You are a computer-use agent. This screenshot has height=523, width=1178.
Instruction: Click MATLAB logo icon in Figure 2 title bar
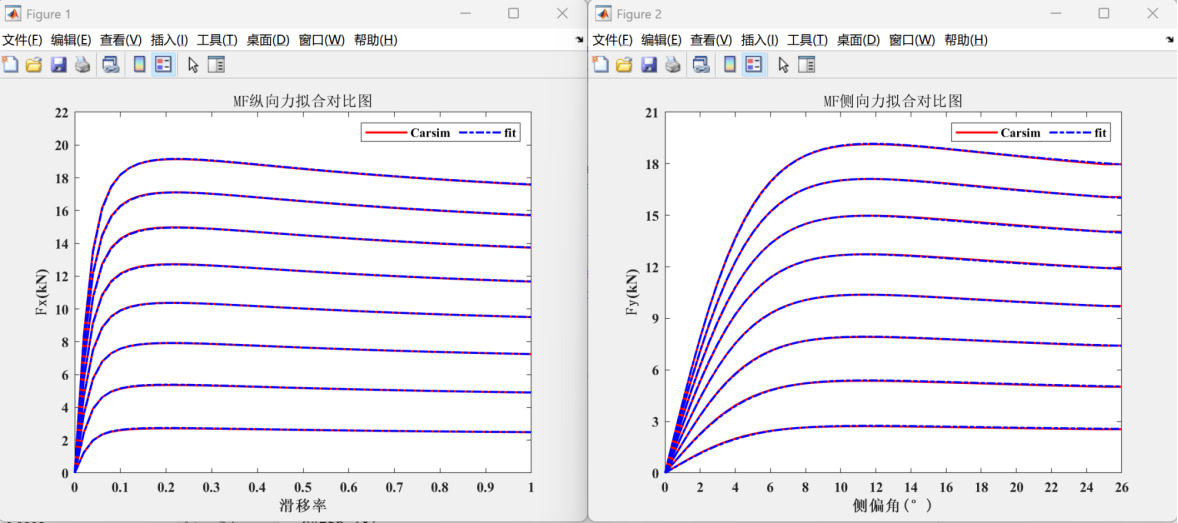coord(604,14)
